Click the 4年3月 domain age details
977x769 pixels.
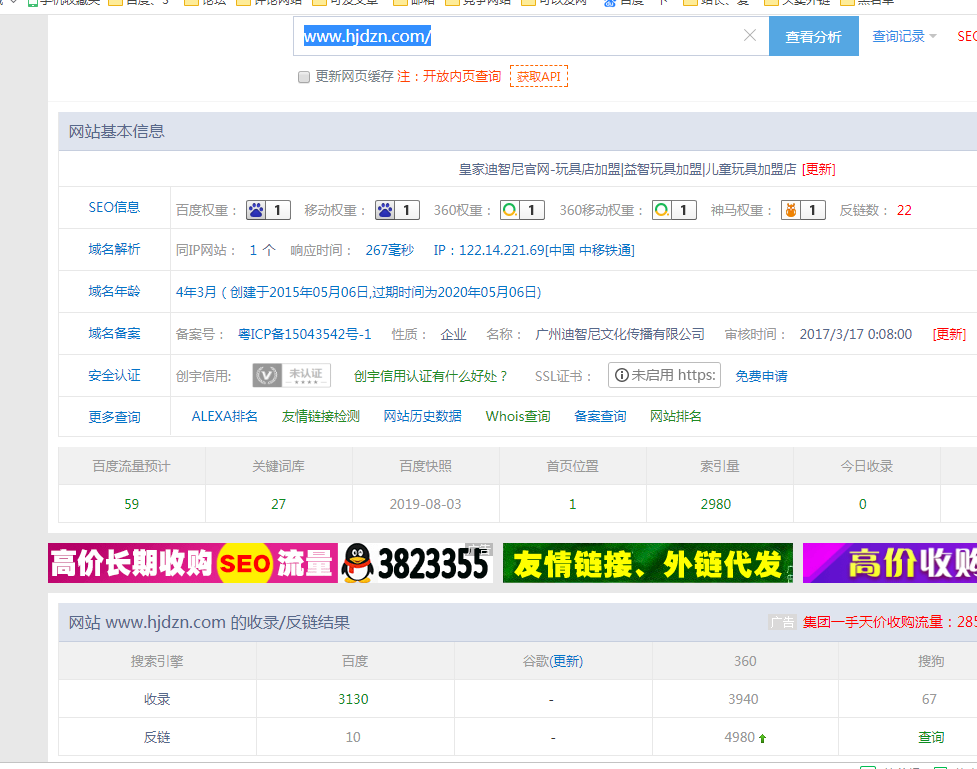tap(359, 292)
